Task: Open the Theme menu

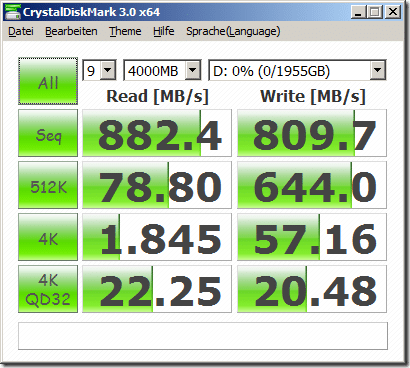Action: tap(125, 31)
